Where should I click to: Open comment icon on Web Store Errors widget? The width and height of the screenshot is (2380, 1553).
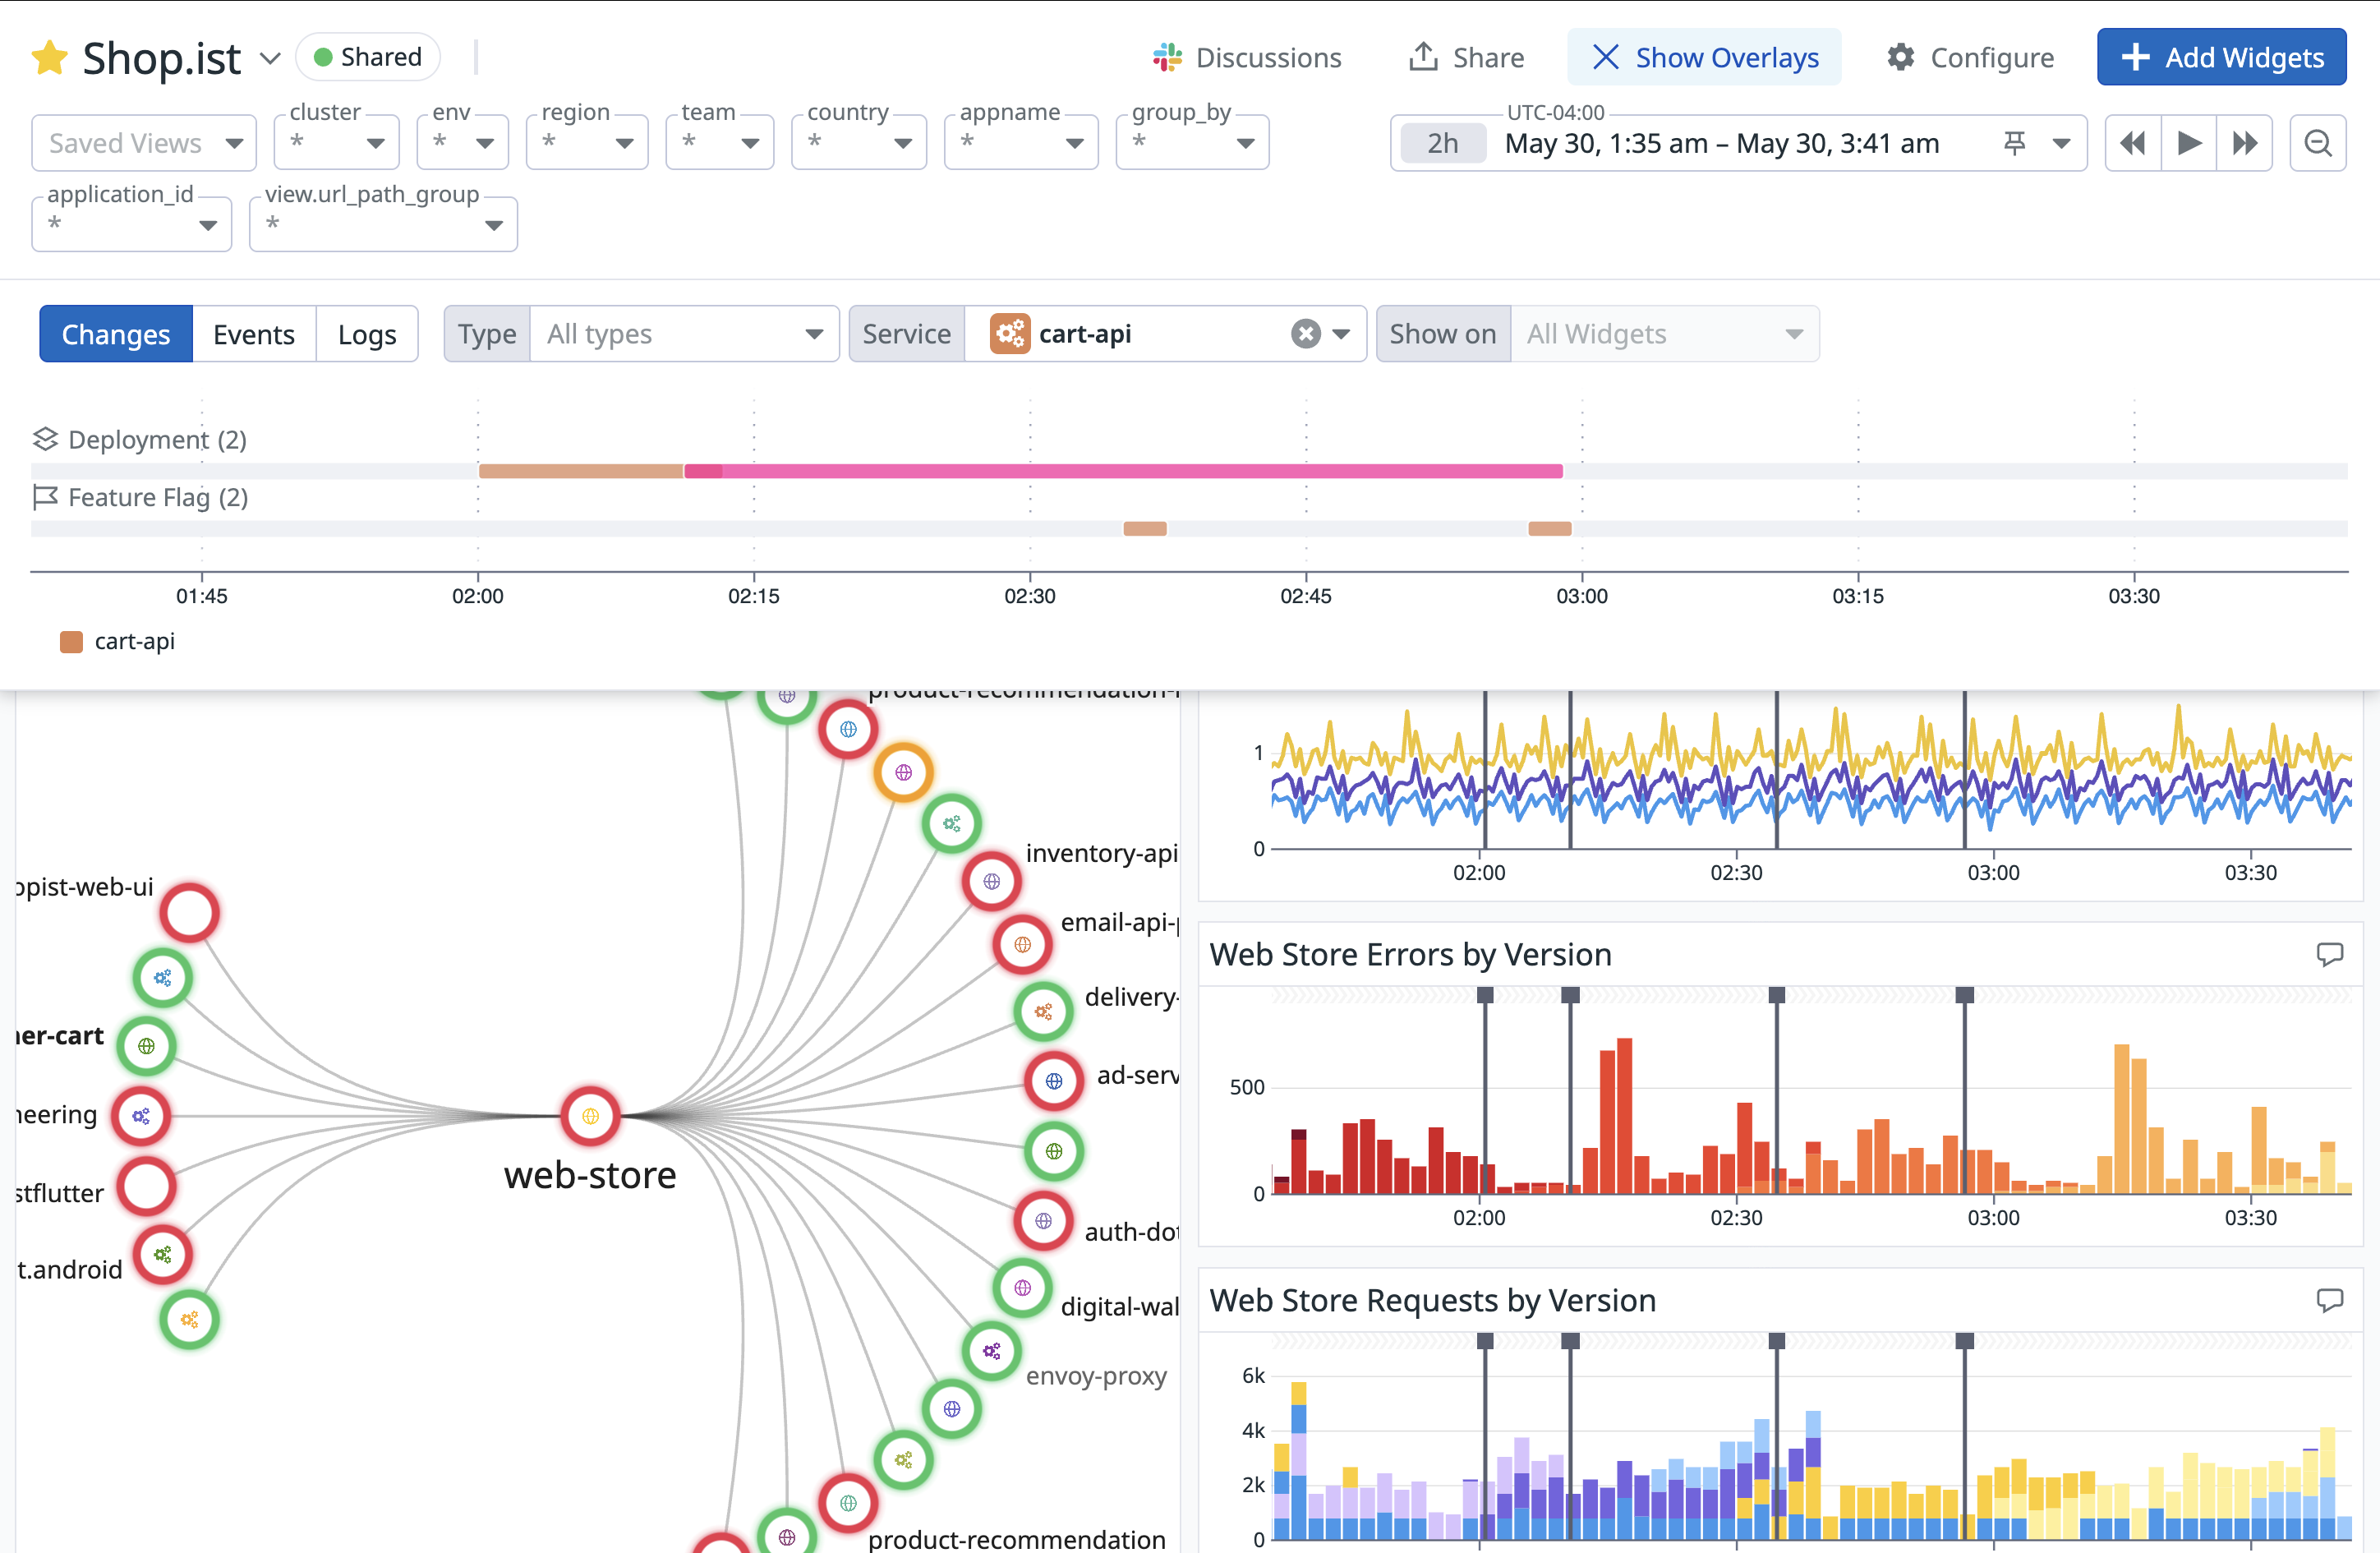point(2329,954)
